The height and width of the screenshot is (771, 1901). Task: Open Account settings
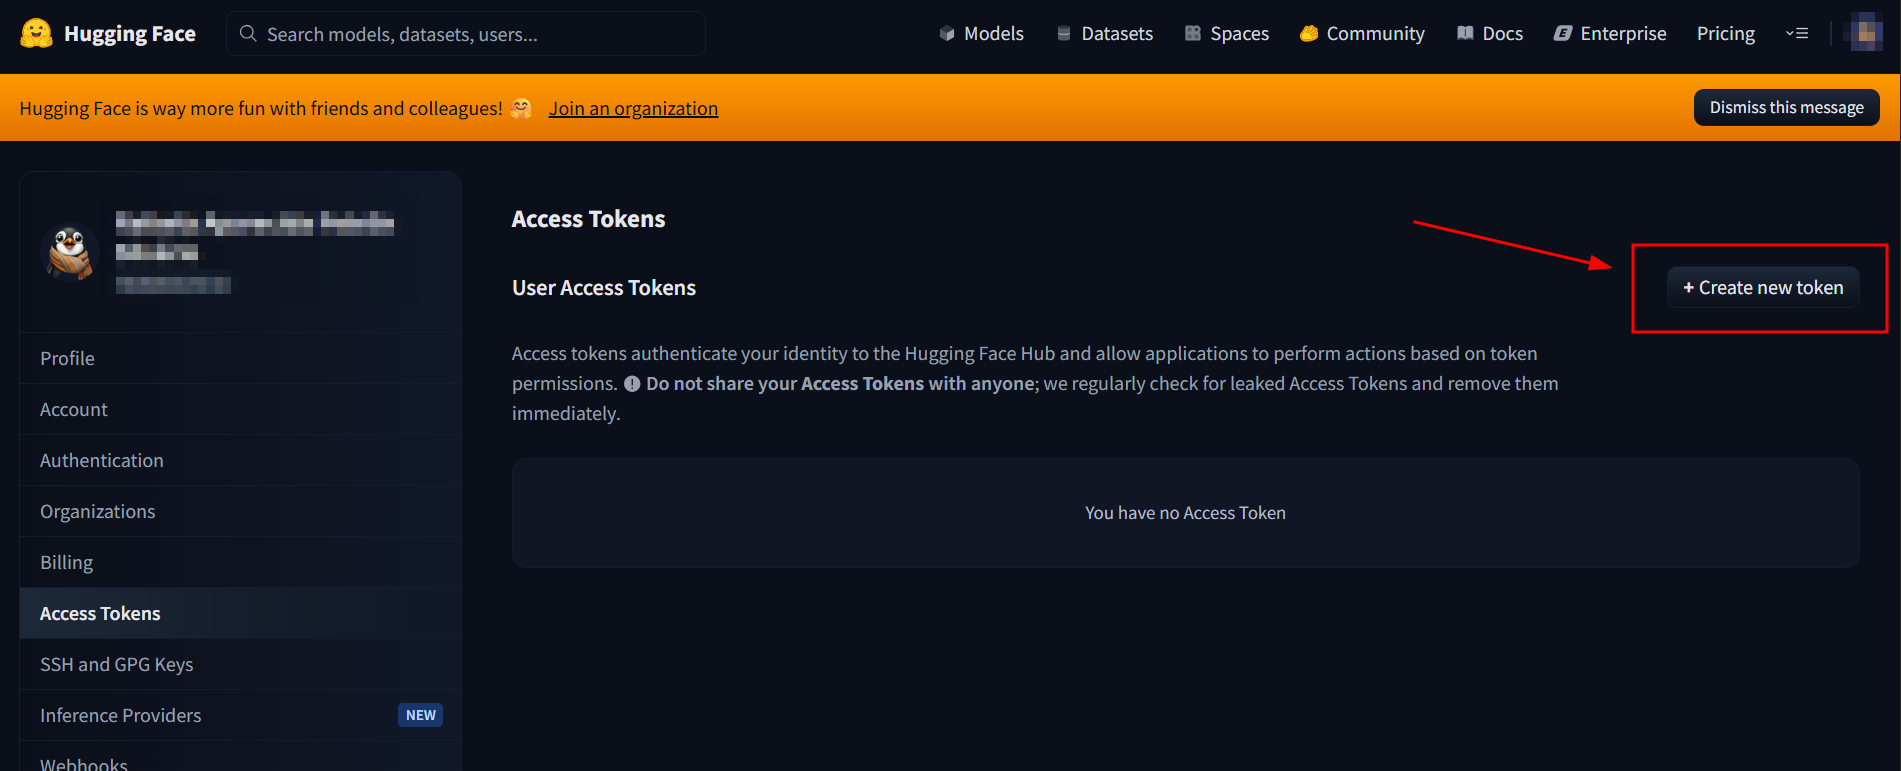tap(240, 409)
